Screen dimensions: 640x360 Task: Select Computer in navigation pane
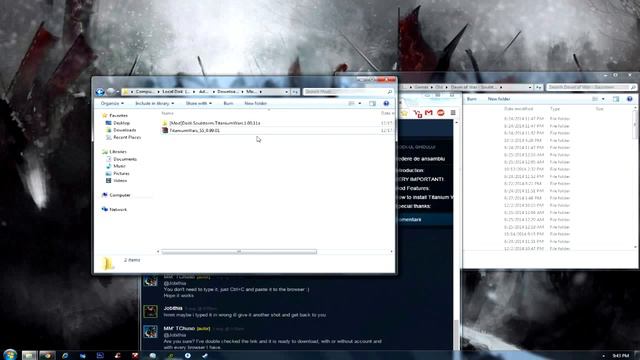tap(120, 195)
